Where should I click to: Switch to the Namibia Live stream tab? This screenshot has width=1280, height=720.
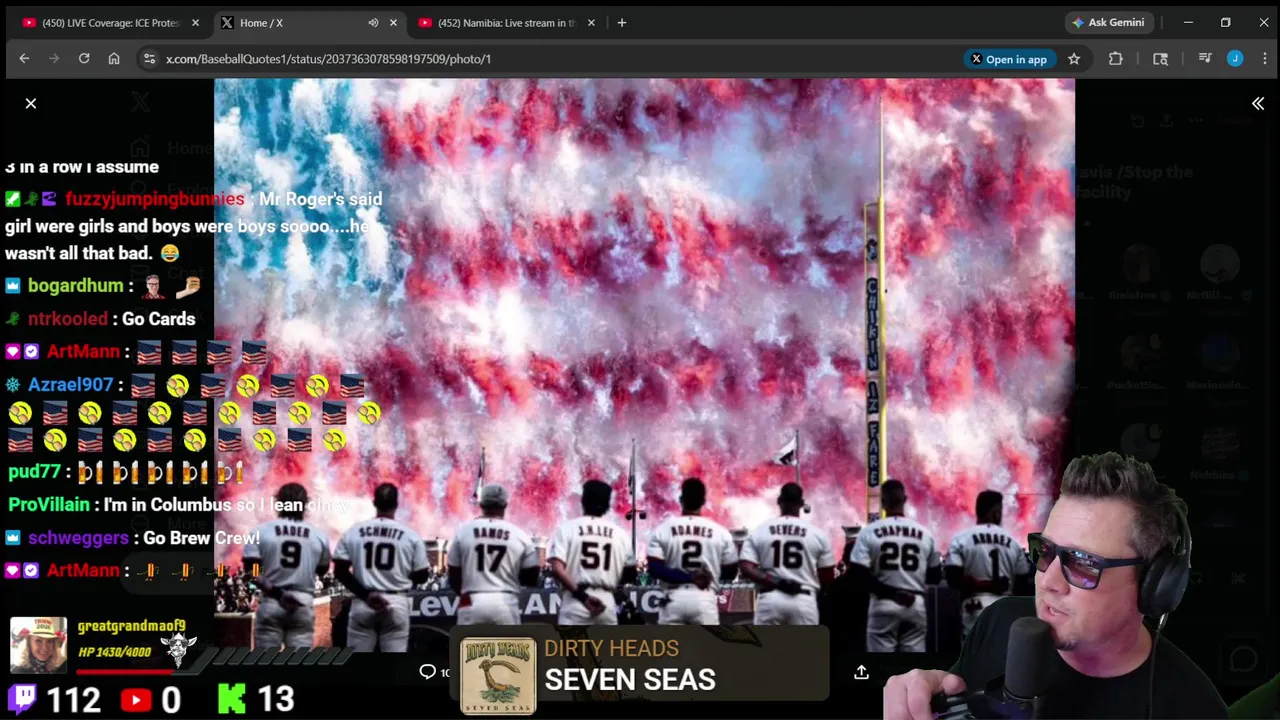click(506, 23)
